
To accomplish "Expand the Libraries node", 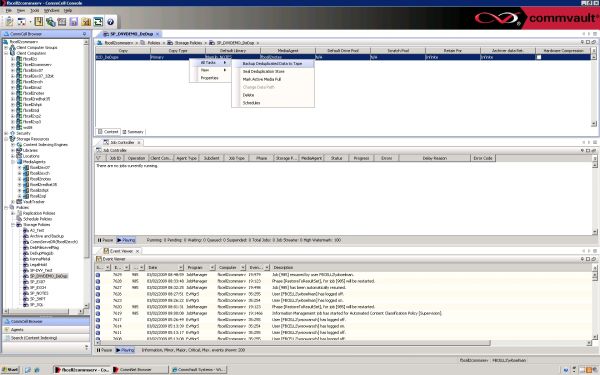I will click(13, 150).
